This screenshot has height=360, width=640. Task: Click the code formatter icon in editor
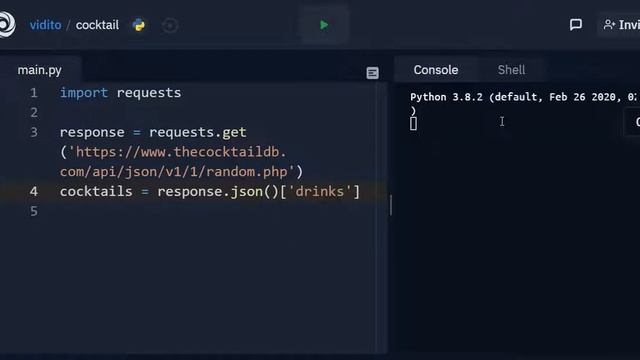point(372,73)
